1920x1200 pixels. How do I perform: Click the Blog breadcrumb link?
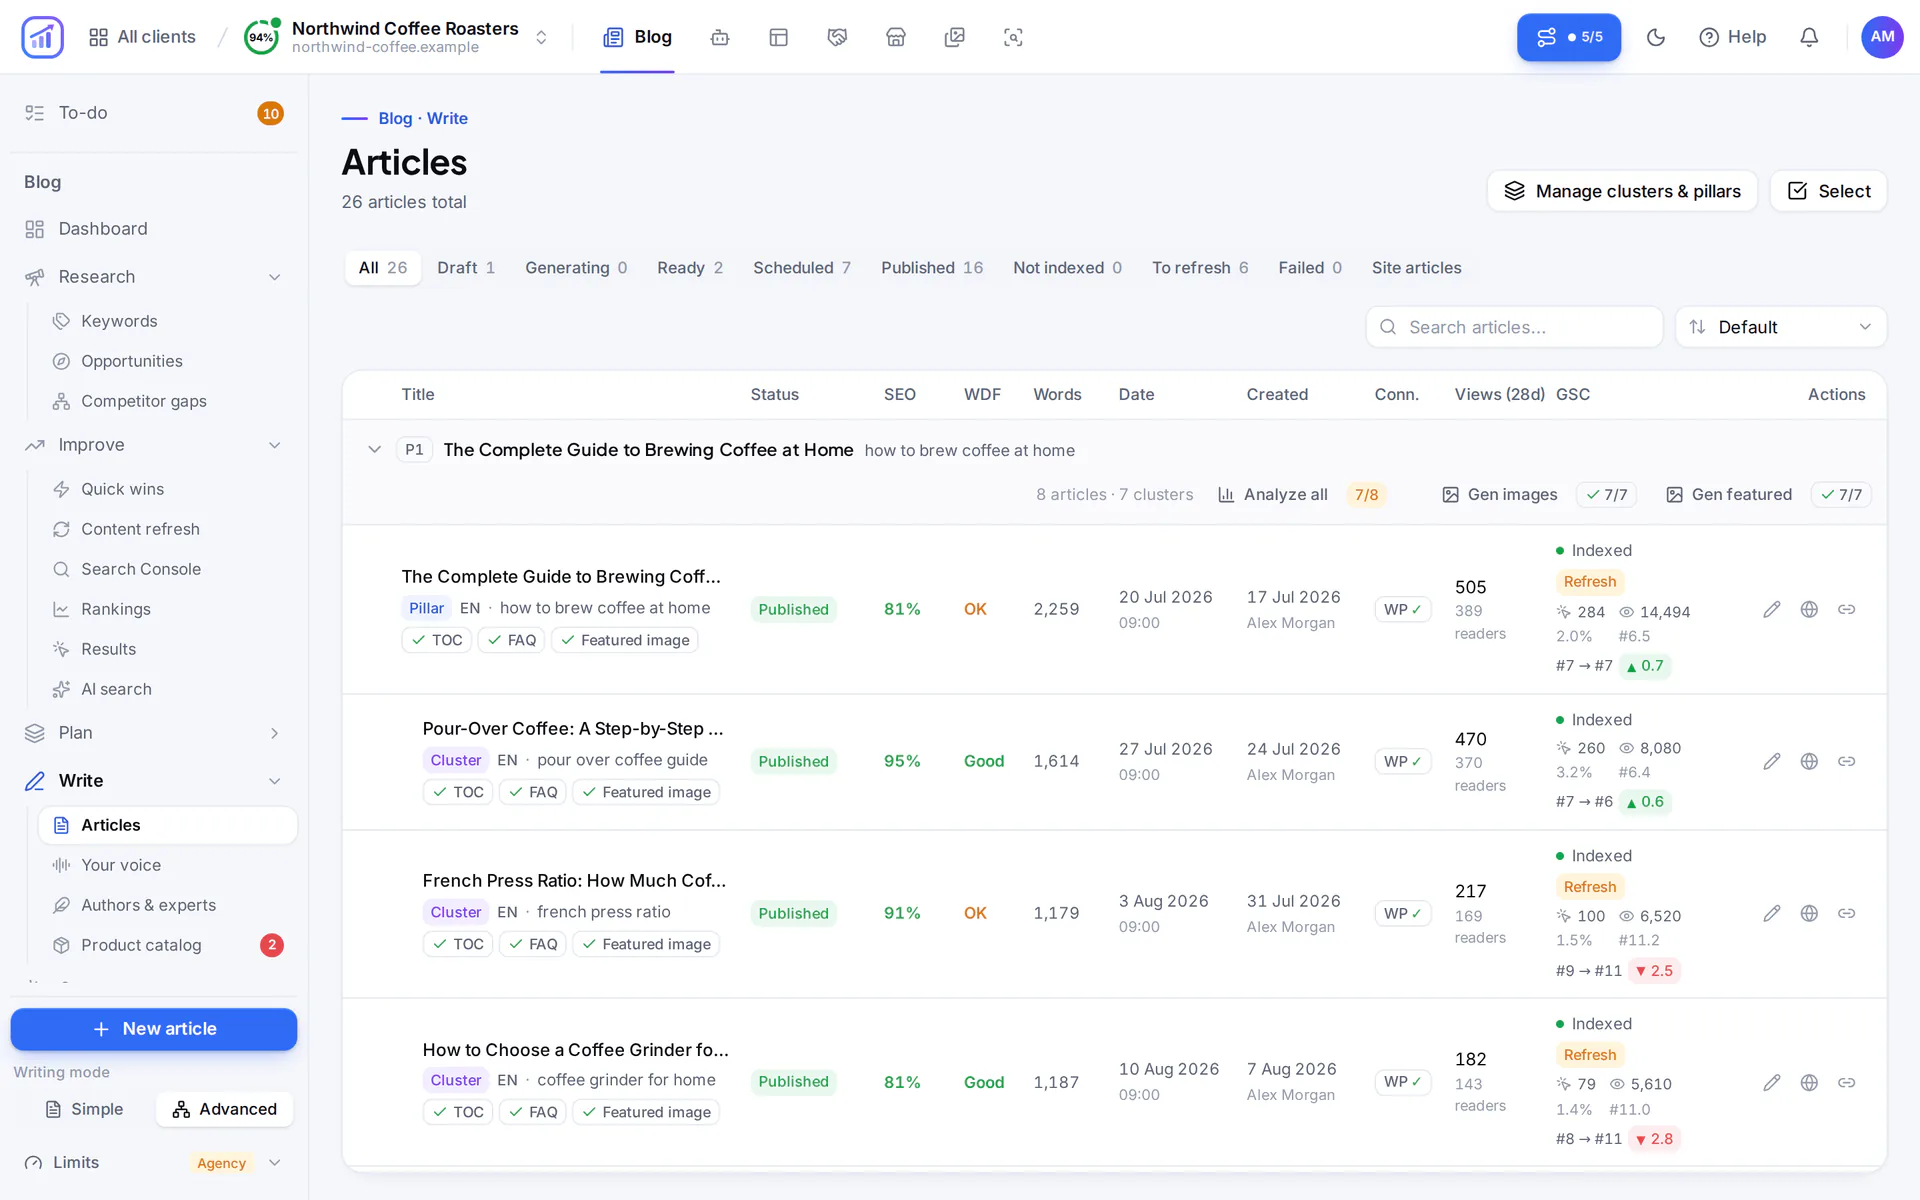click(395, 118)
